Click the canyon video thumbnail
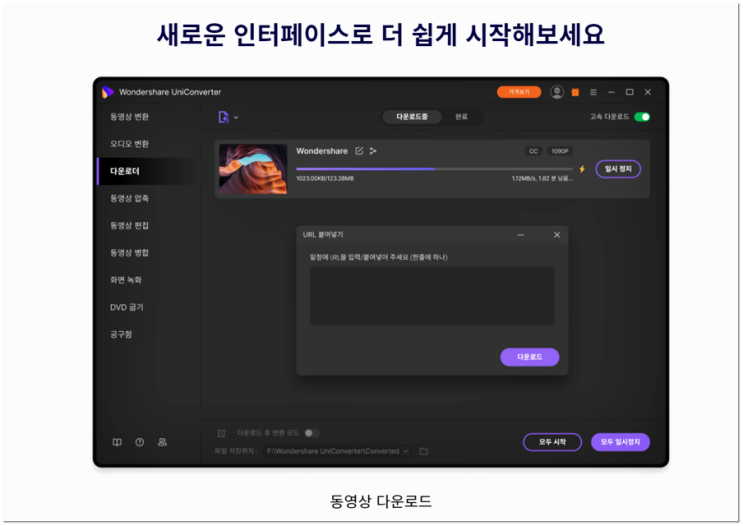This screenshot has height=526, width=743. [253, 169]
